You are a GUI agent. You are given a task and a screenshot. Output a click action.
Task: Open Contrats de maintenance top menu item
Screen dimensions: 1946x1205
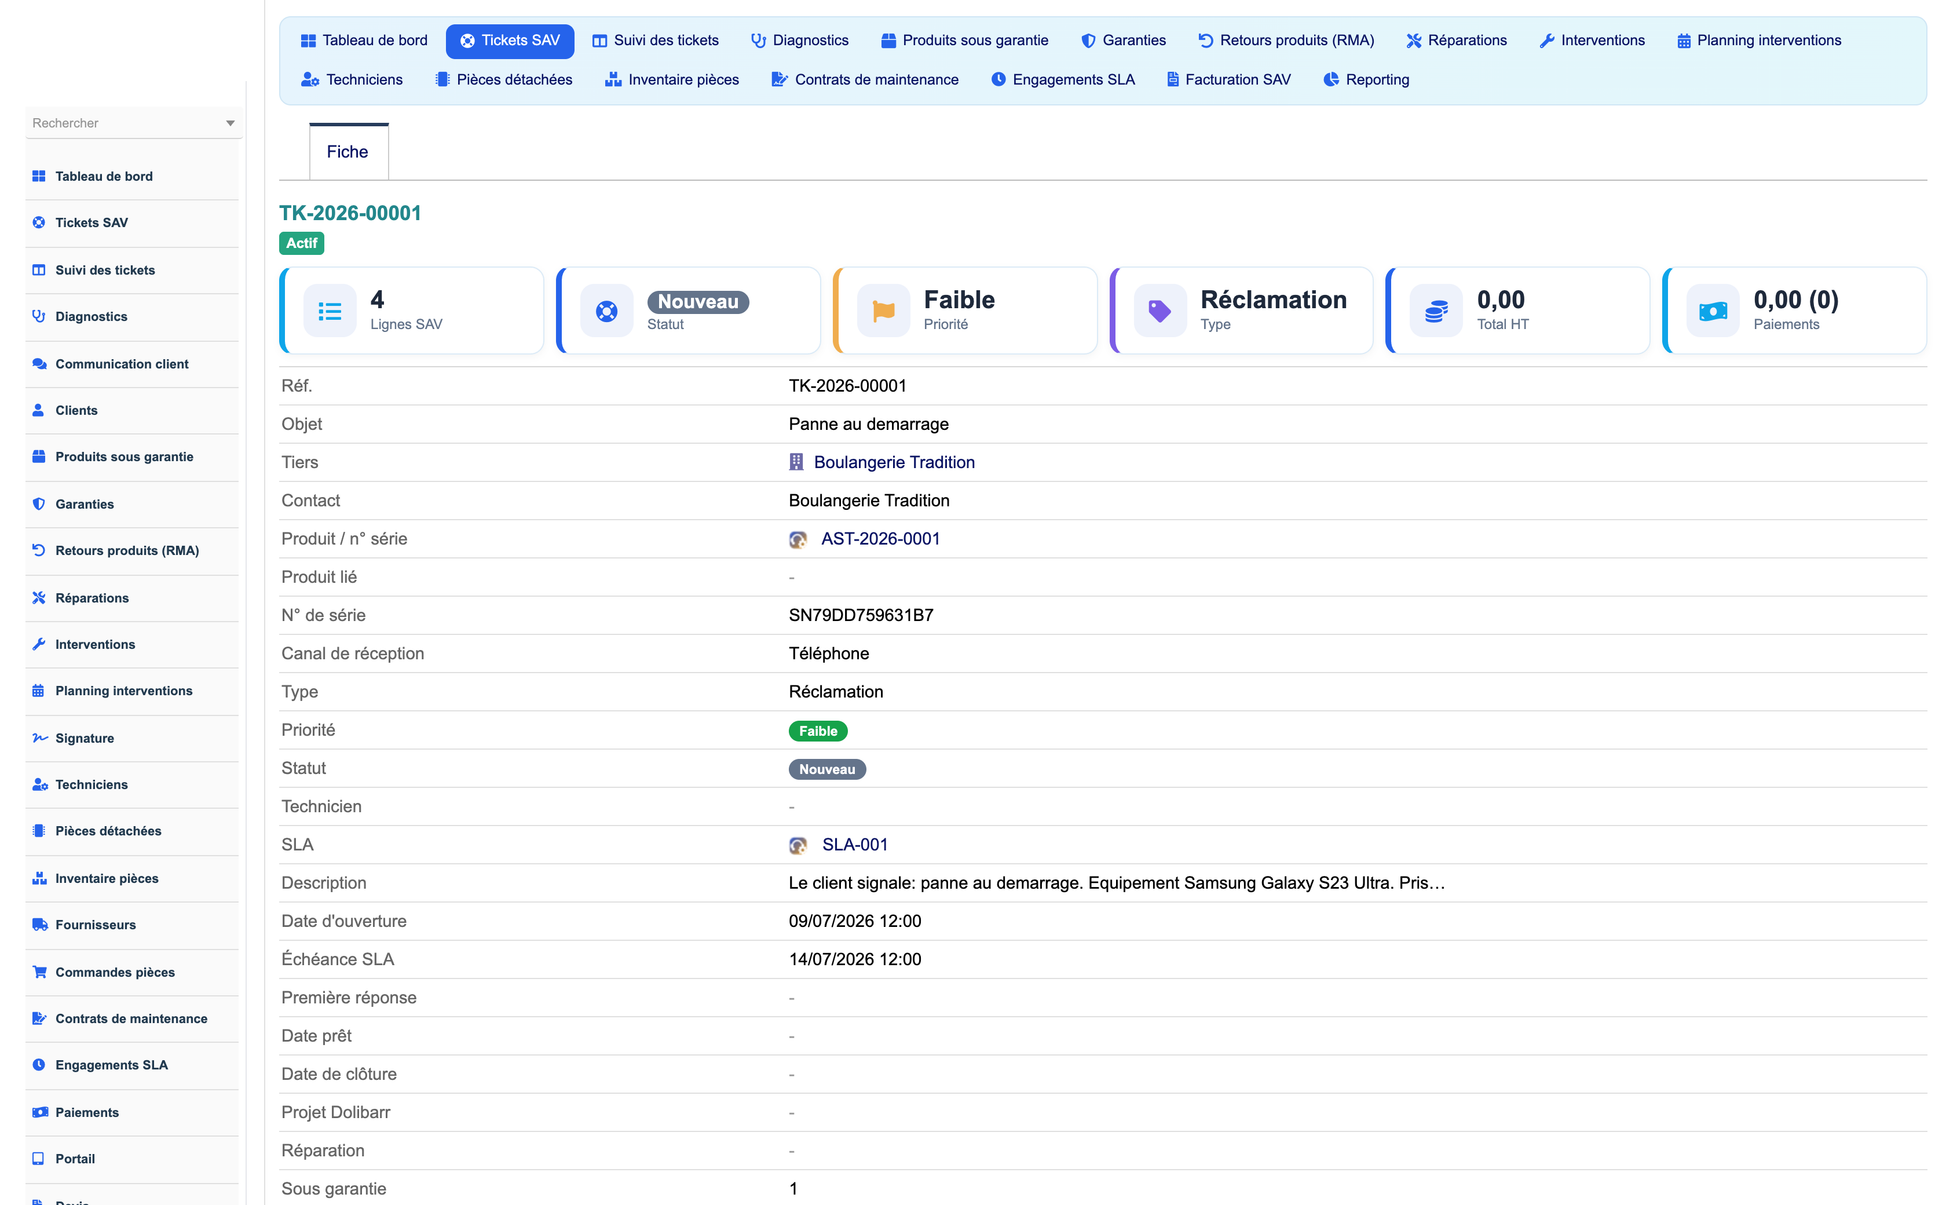tap(865, 80)
